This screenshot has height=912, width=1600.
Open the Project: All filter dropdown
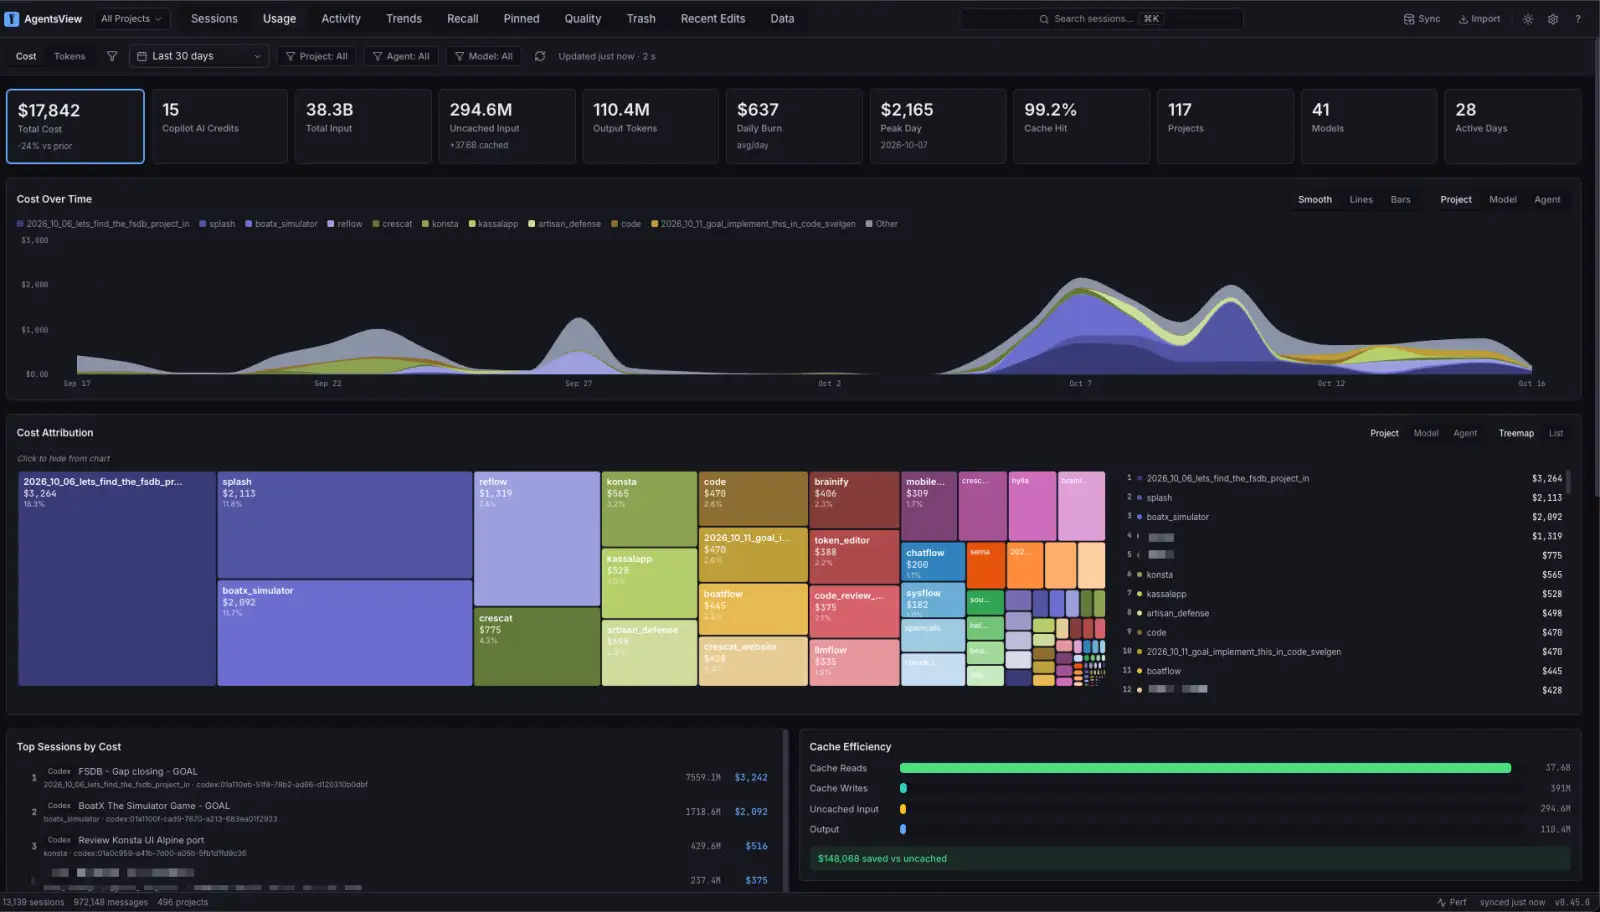[x=317, y=56]
